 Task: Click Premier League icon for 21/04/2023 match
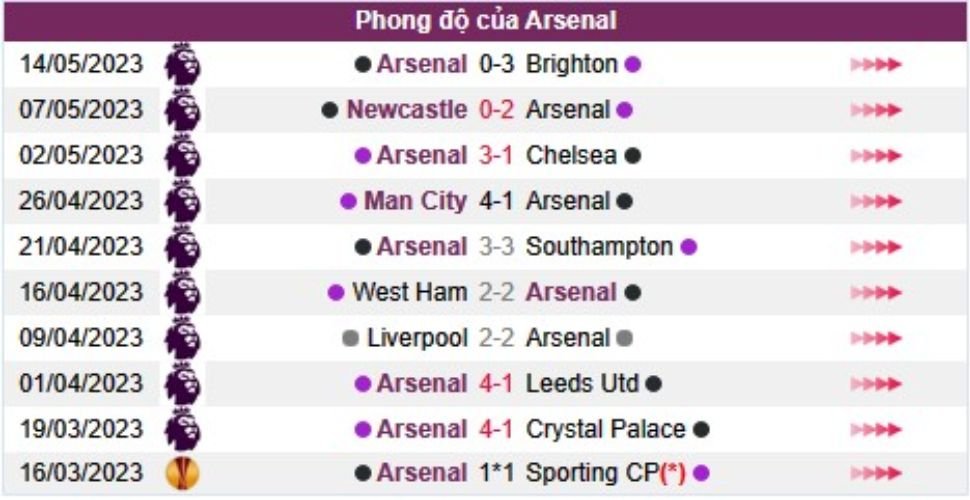[183, 246]
